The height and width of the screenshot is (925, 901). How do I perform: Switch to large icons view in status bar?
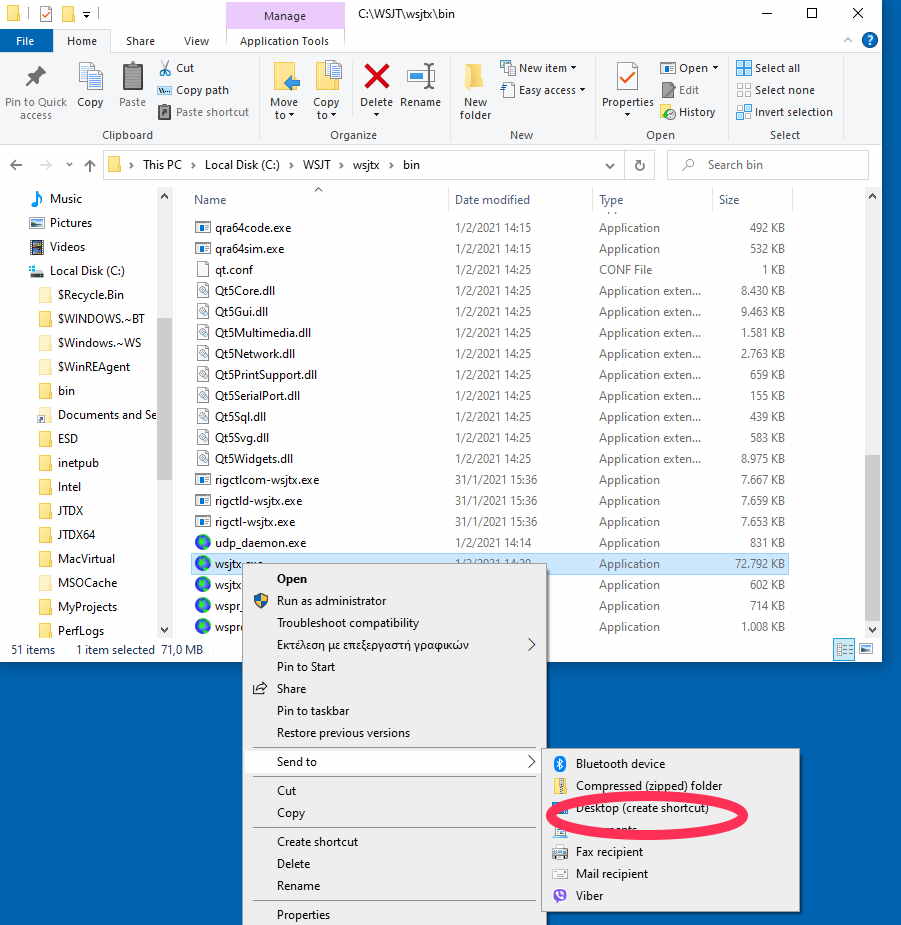[866, 650]
